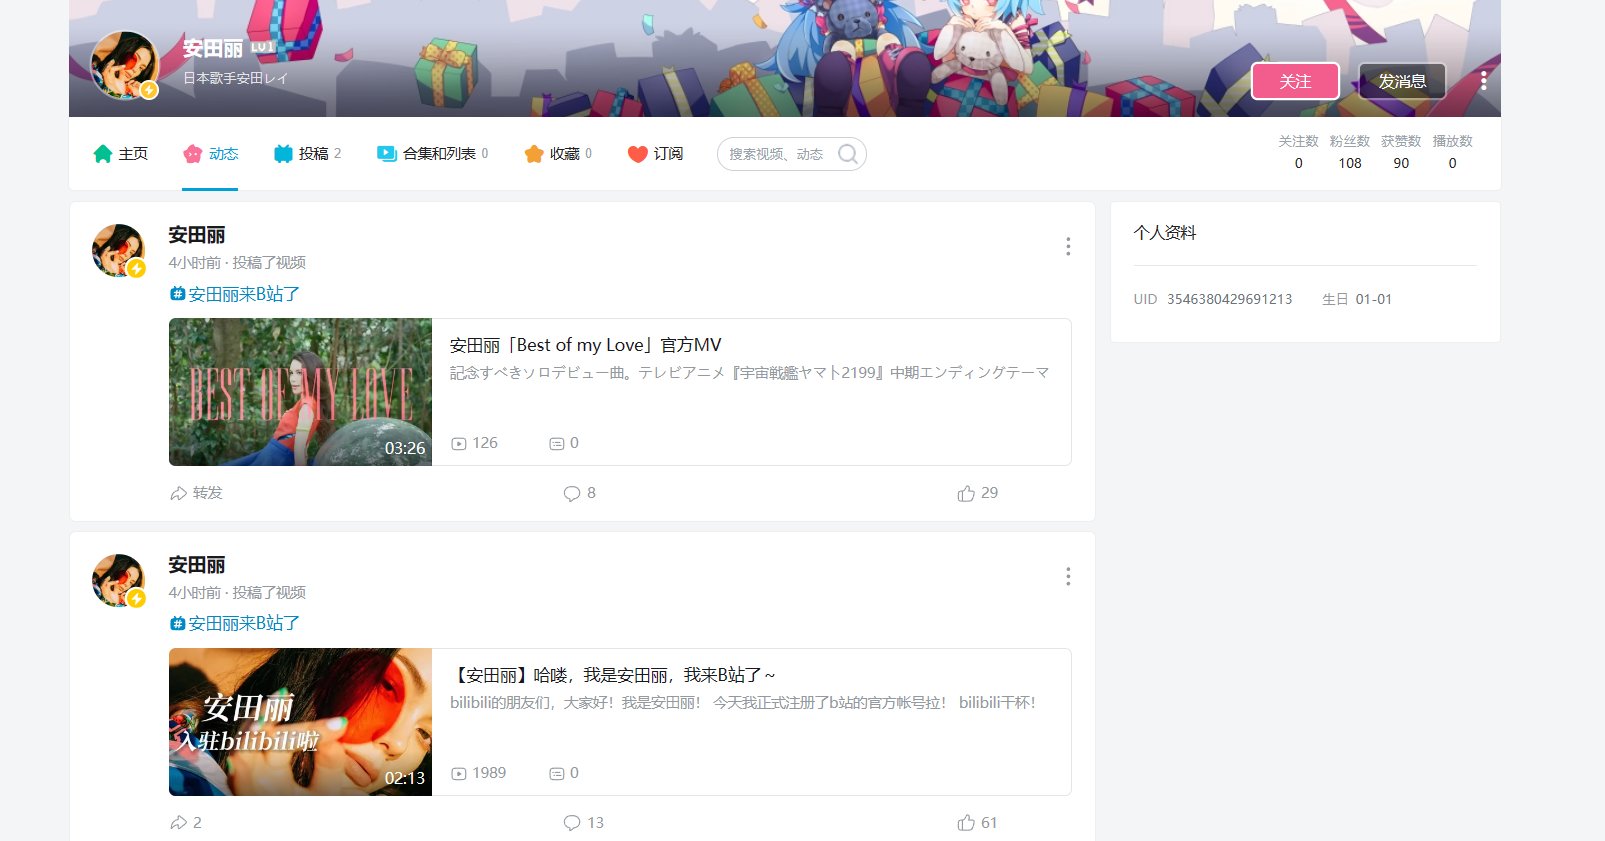
Task: Click the UID 3546380429691213 text
Action: 1213,299
